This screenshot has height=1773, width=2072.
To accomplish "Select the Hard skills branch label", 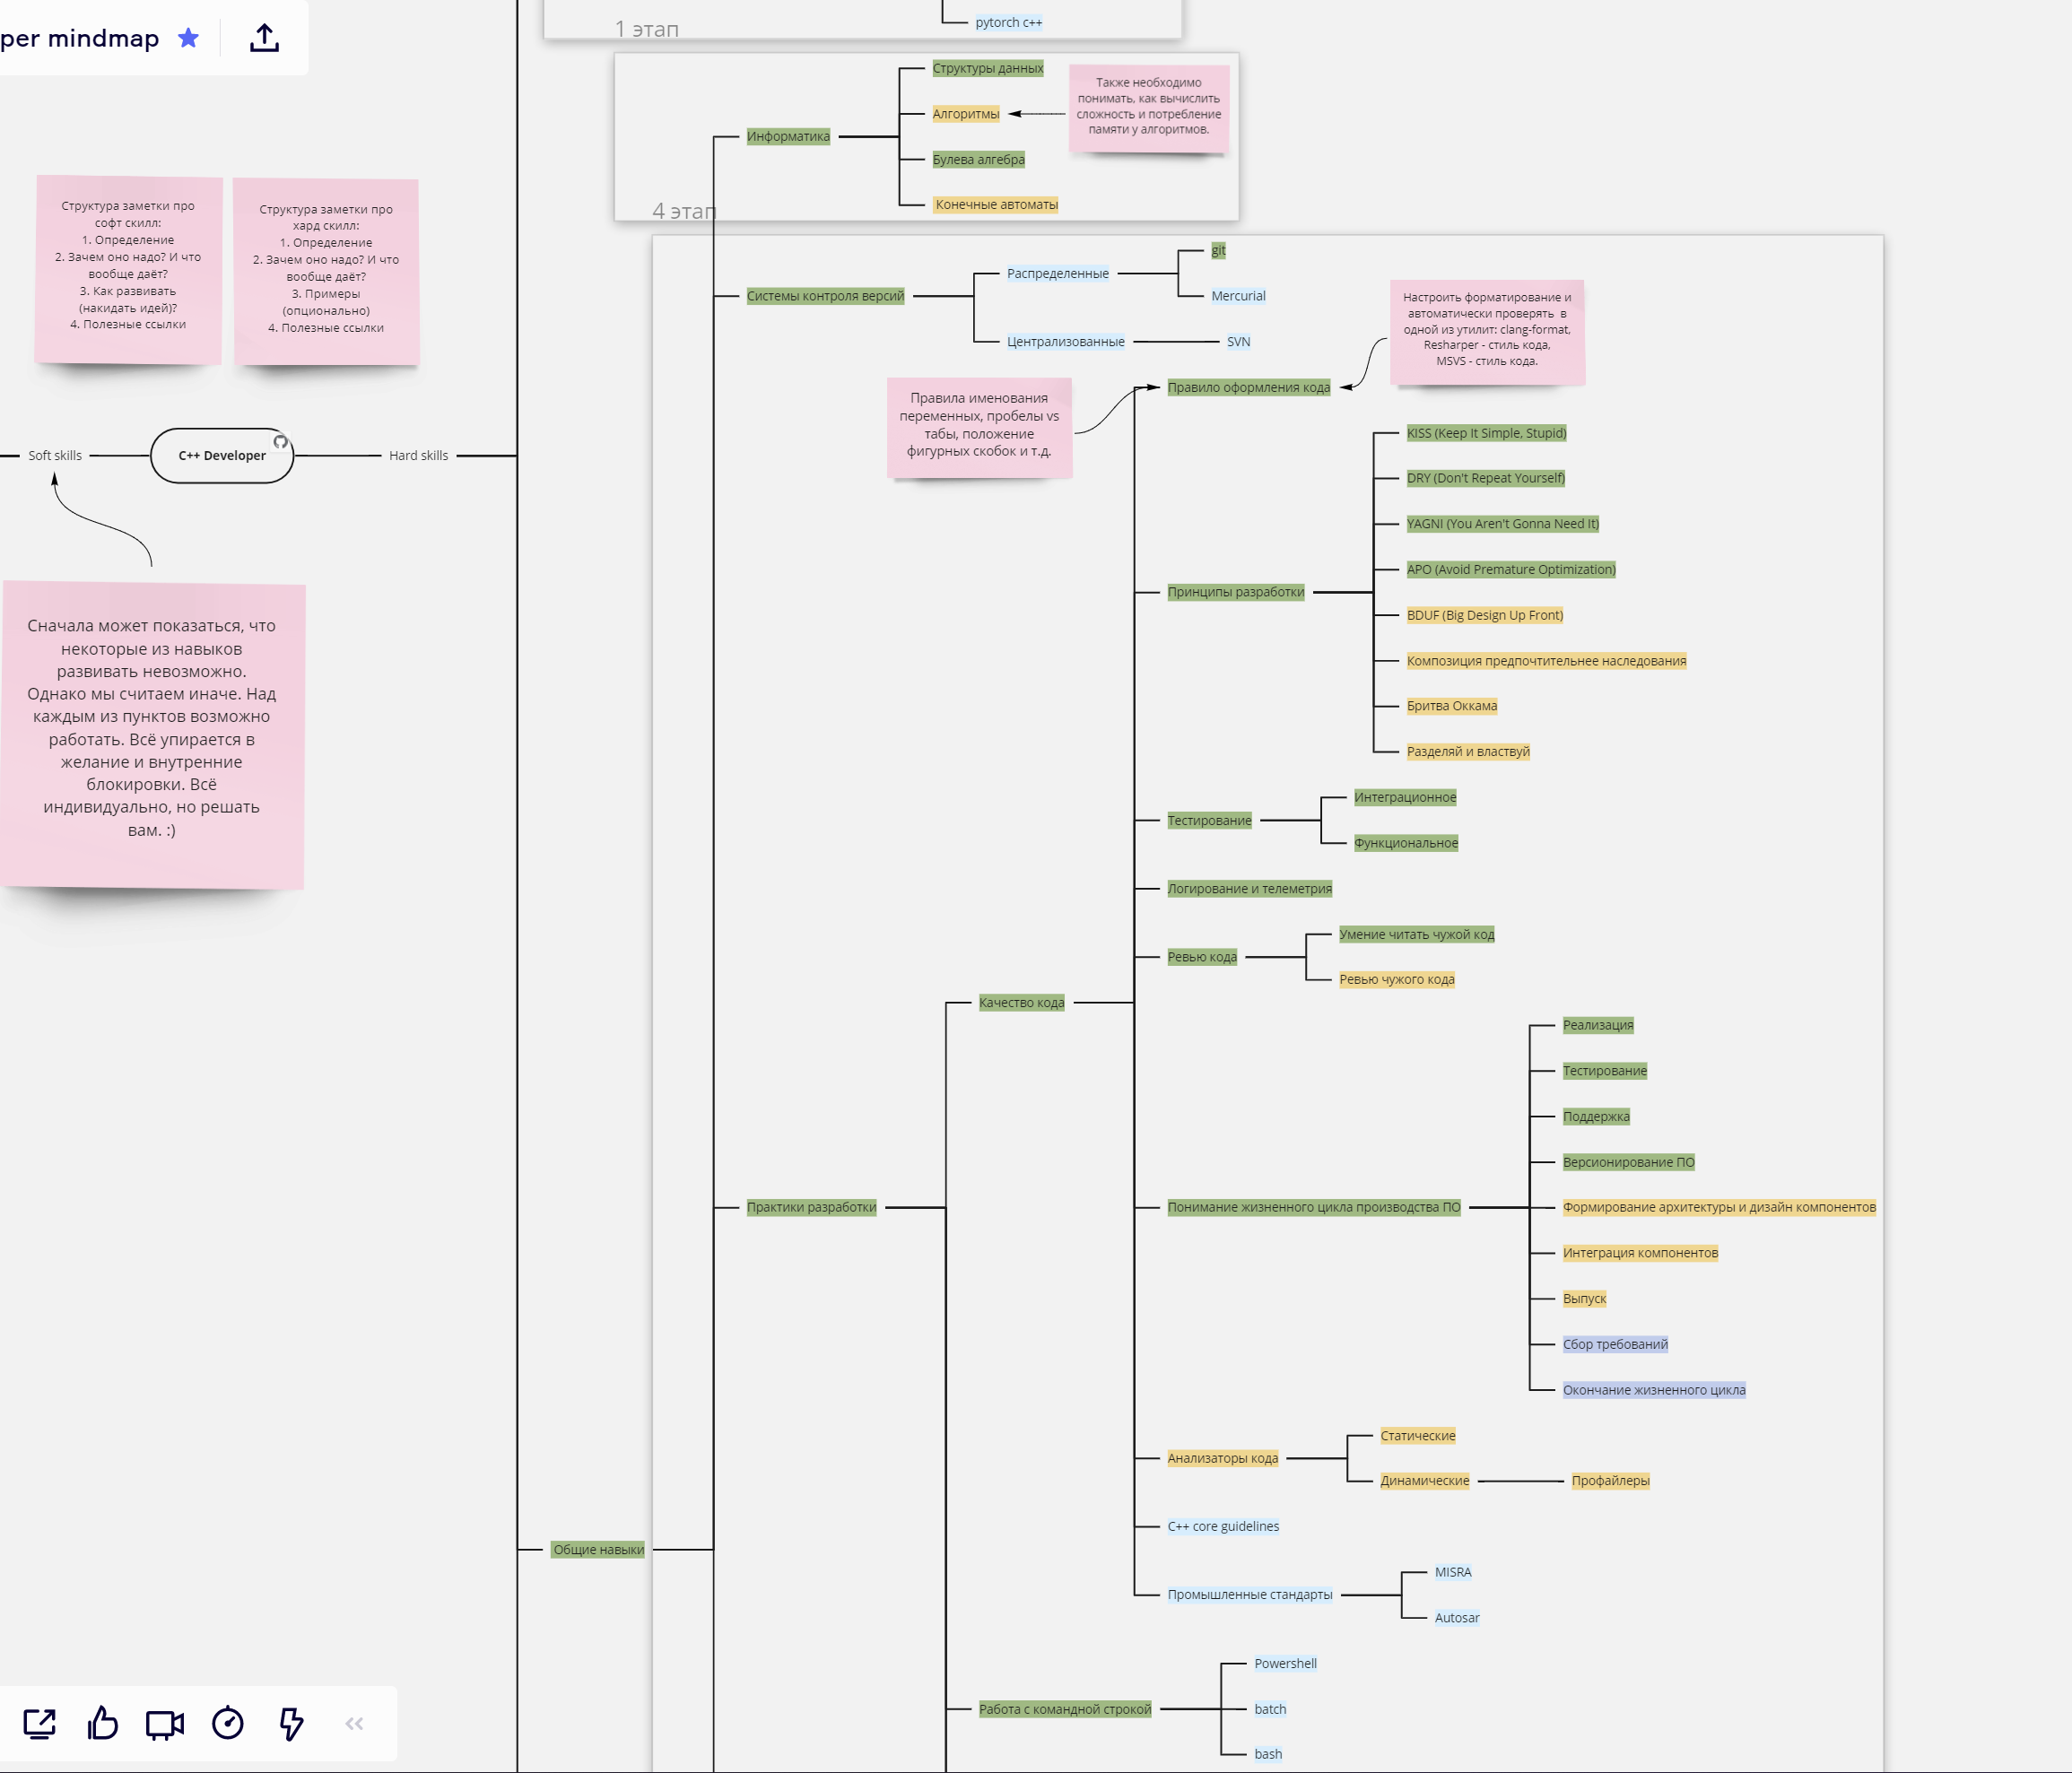I will pos(418,456).
